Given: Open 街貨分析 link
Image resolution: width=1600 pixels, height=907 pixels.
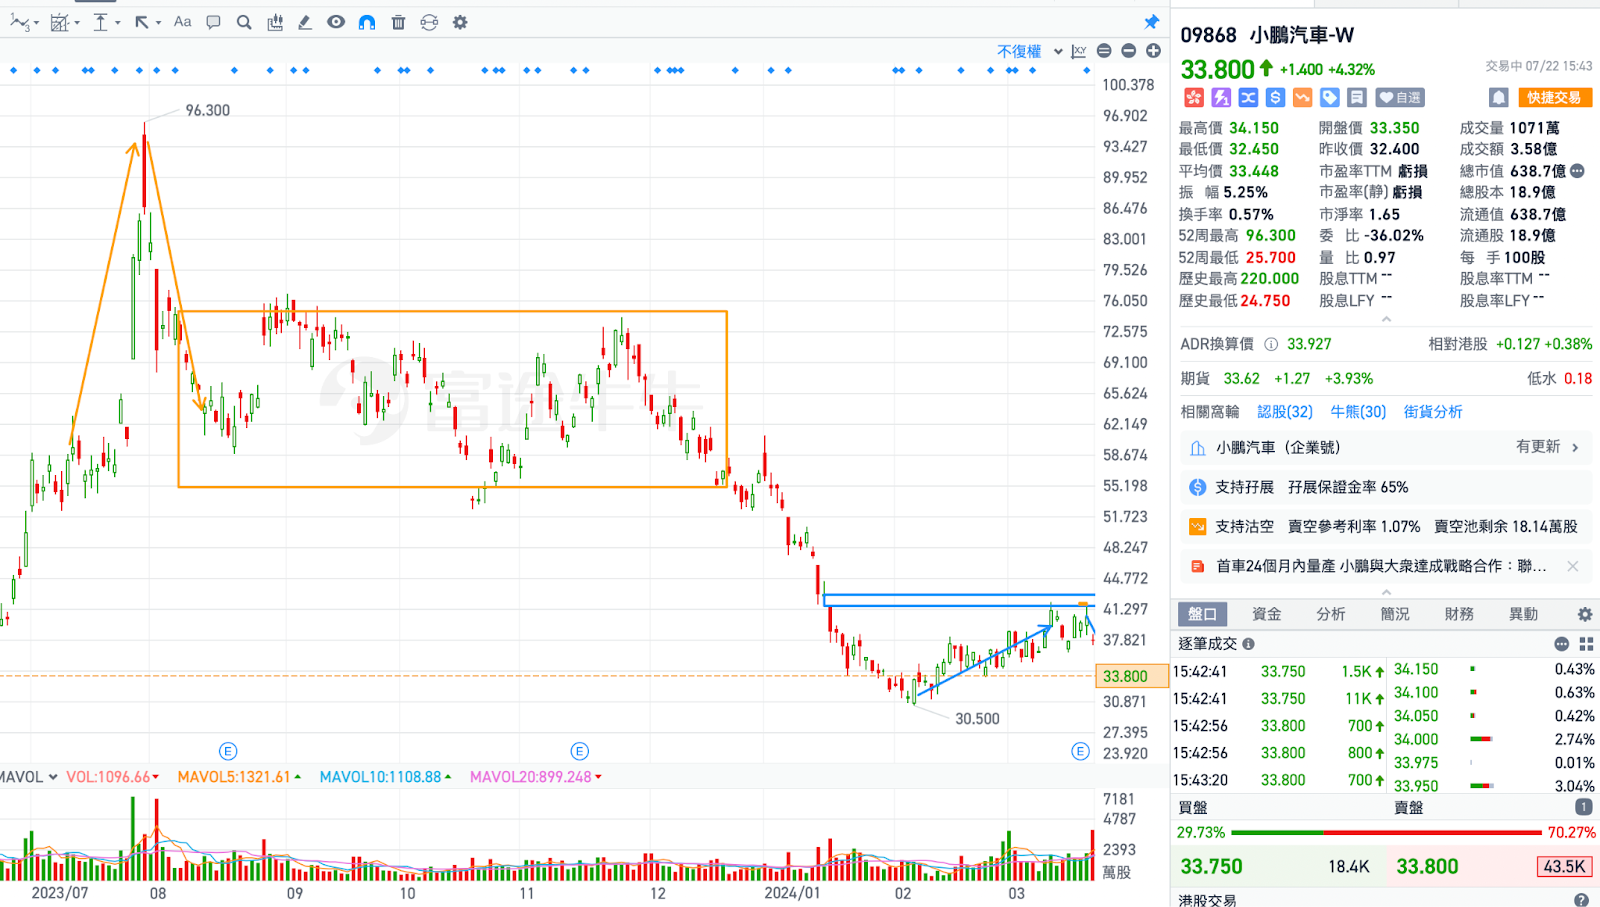Looking at the screenshot, I should tap(1433, 411).
